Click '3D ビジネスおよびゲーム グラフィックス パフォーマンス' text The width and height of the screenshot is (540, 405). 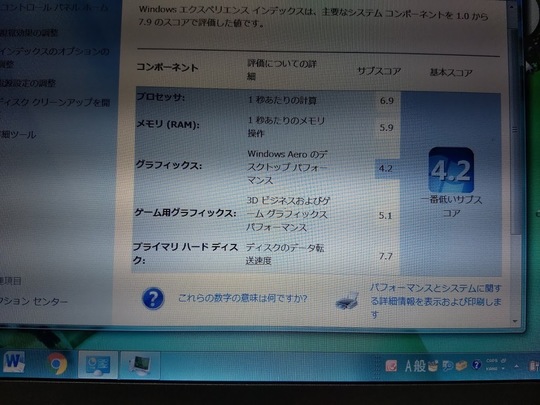click(288, 214)
